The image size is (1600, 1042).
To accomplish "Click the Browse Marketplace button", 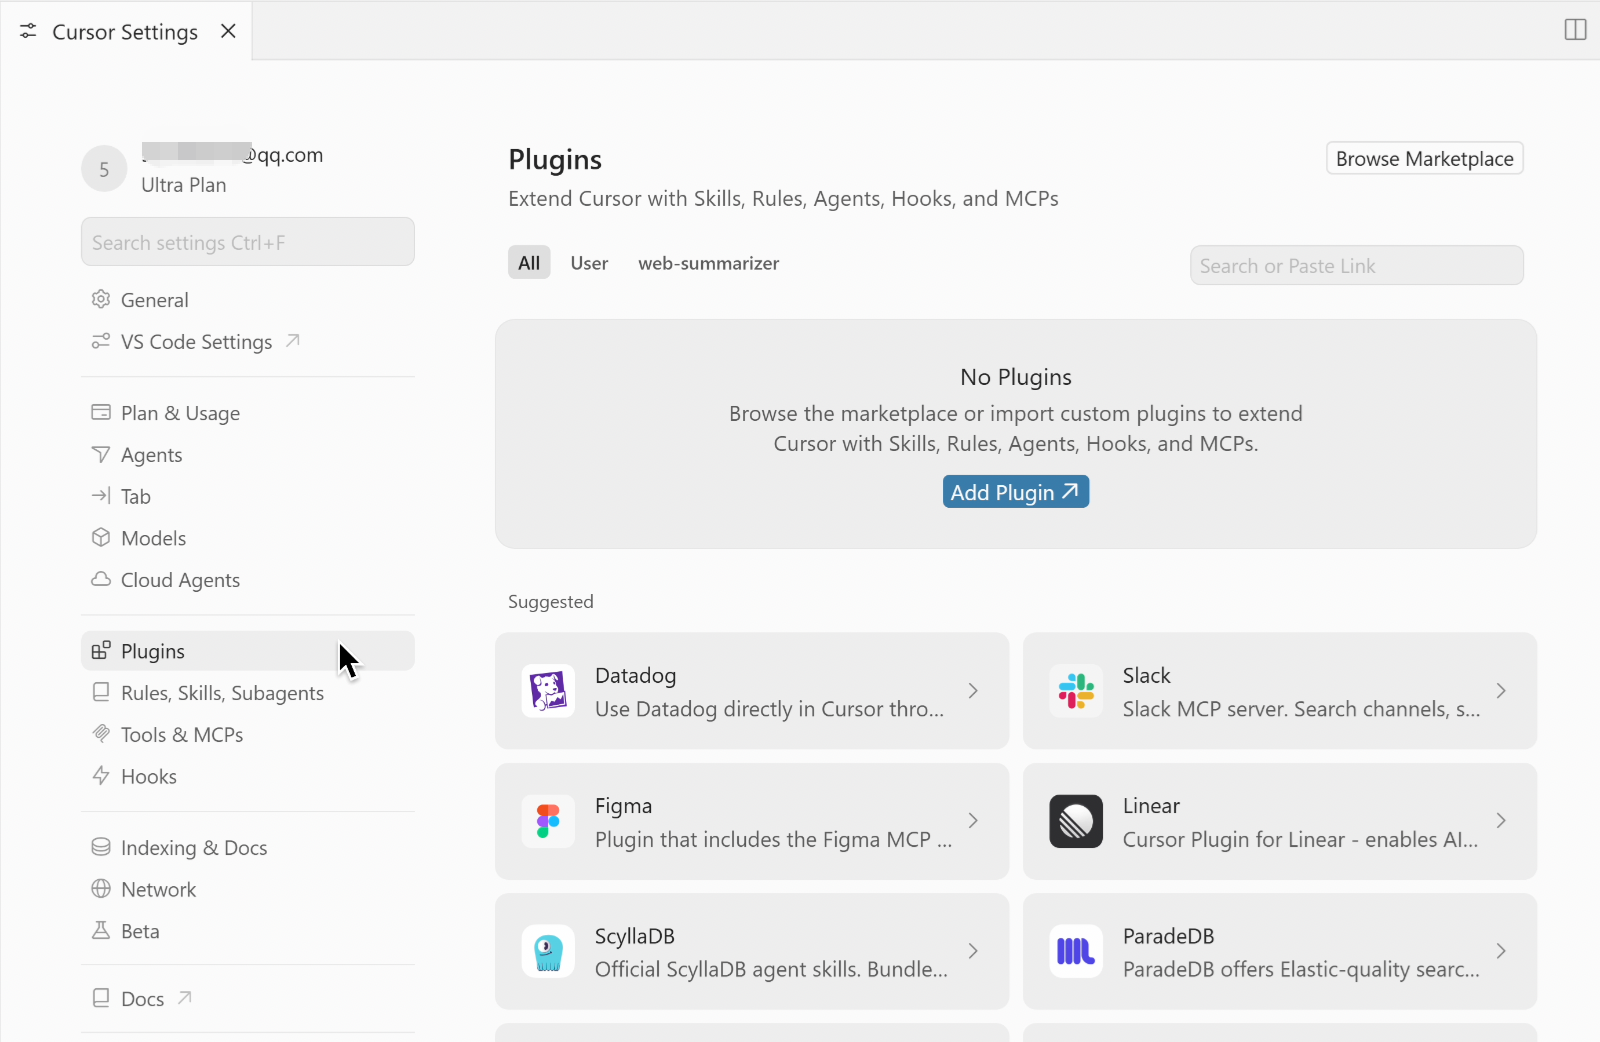I will [x=1424, y=159].
